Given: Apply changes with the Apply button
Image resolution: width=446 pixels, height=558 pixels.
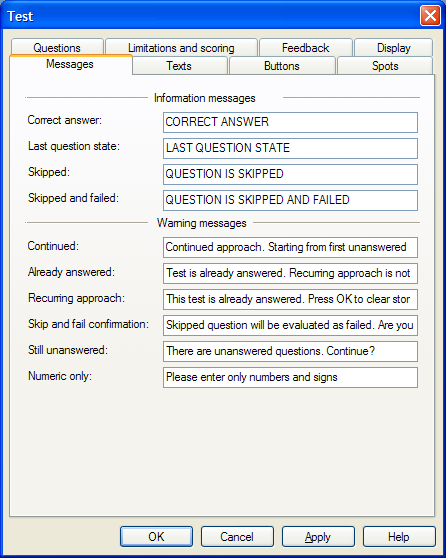Looking at the screenshot, I should 318,536.
